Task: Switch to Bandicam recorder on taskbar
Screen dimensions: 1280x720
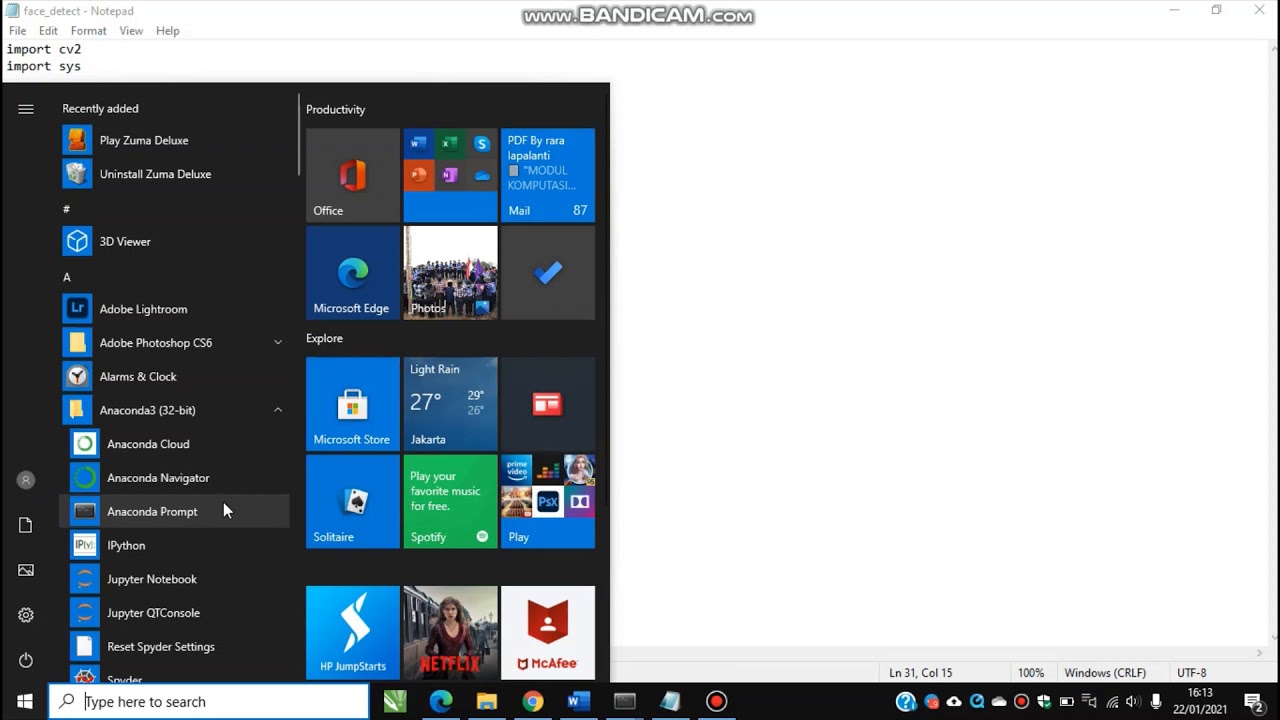Action: coord(716,701)
